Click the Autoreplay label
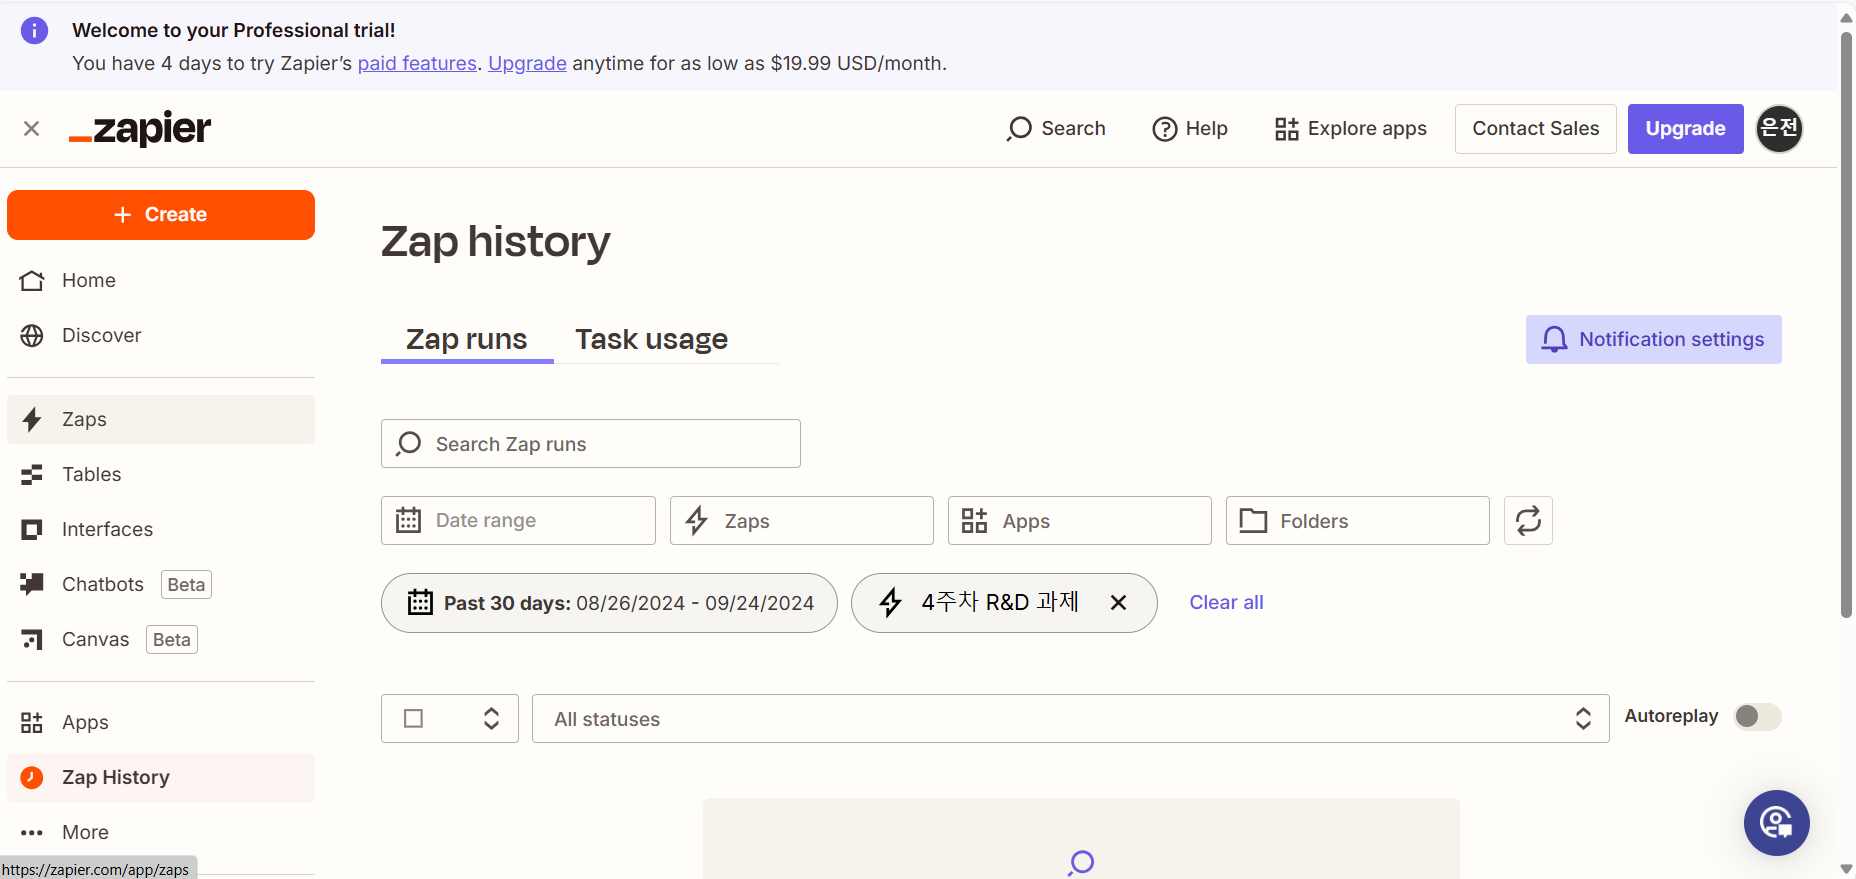 [x=1671, y=716]
